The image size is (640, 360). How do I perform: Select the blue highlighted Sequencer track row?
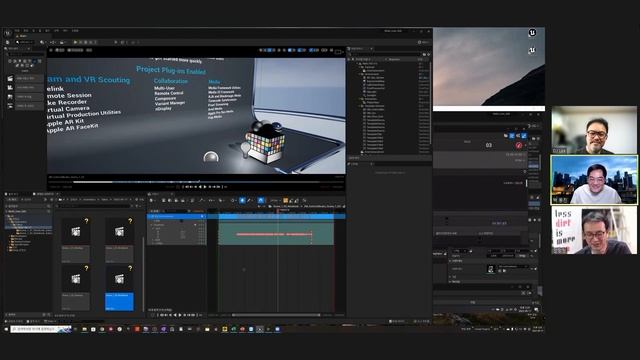177,216
